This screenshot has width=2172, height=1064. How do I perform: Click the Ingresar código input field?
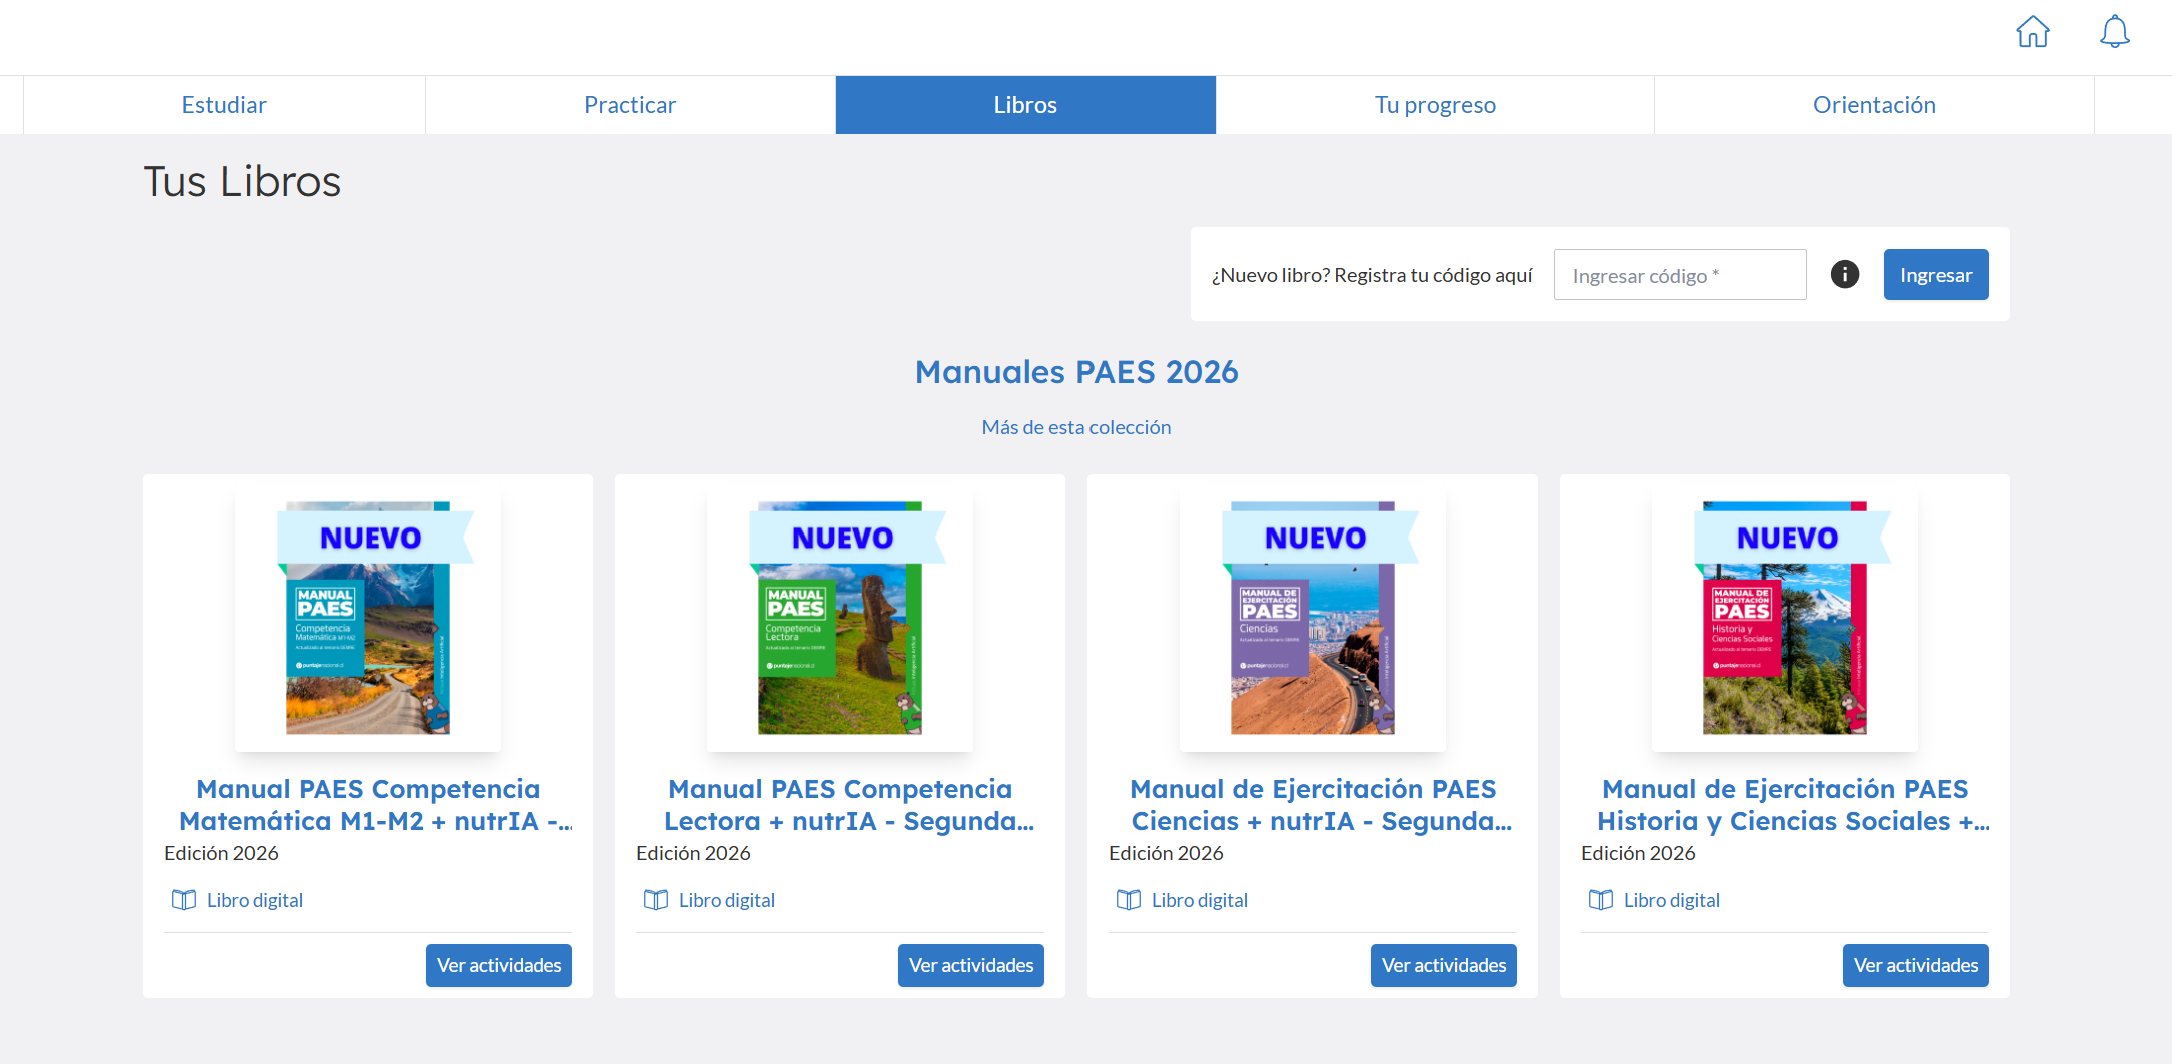(1679, 275)
